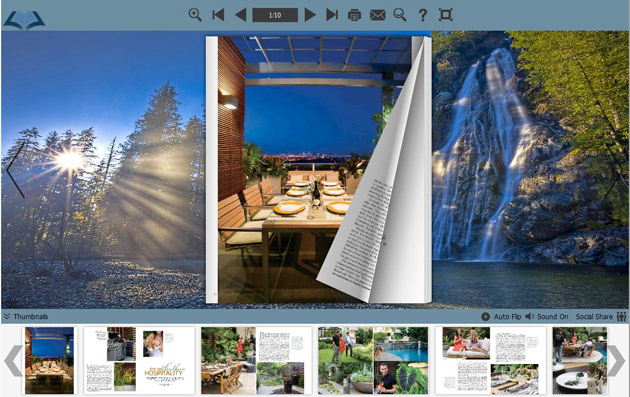Go to the previous page arrow

240,15
